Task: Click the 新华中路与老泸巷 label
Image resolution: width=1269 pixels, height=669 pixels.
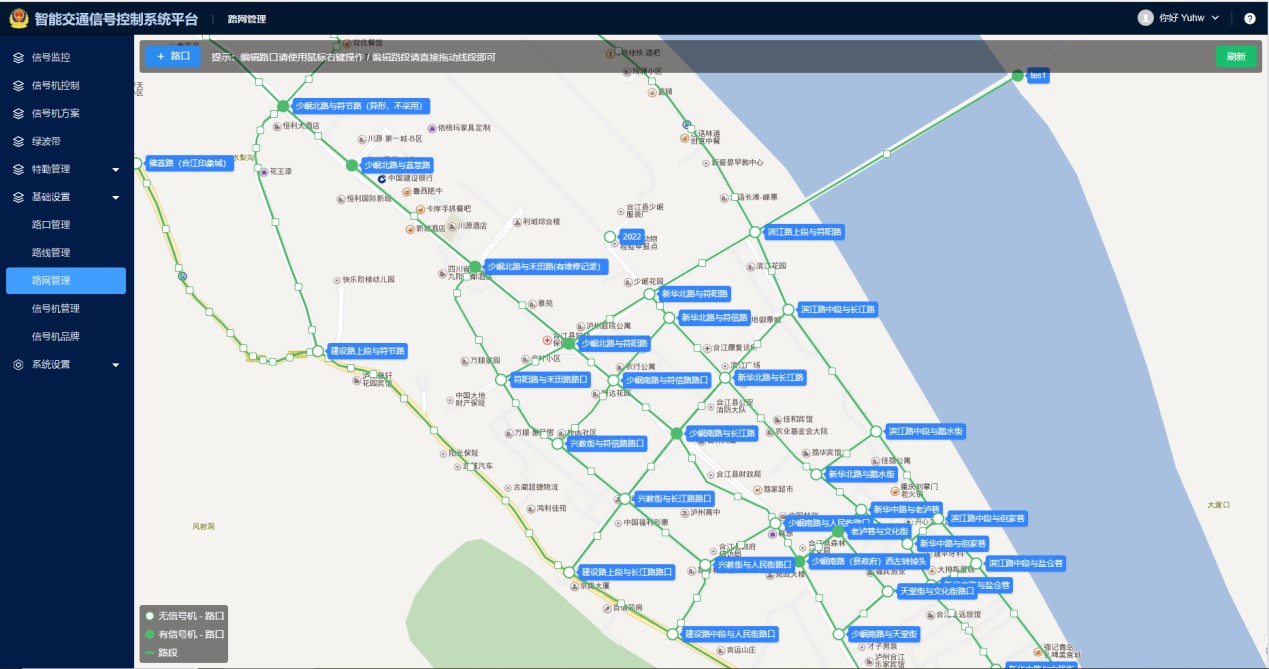Action: click(907, 510)
